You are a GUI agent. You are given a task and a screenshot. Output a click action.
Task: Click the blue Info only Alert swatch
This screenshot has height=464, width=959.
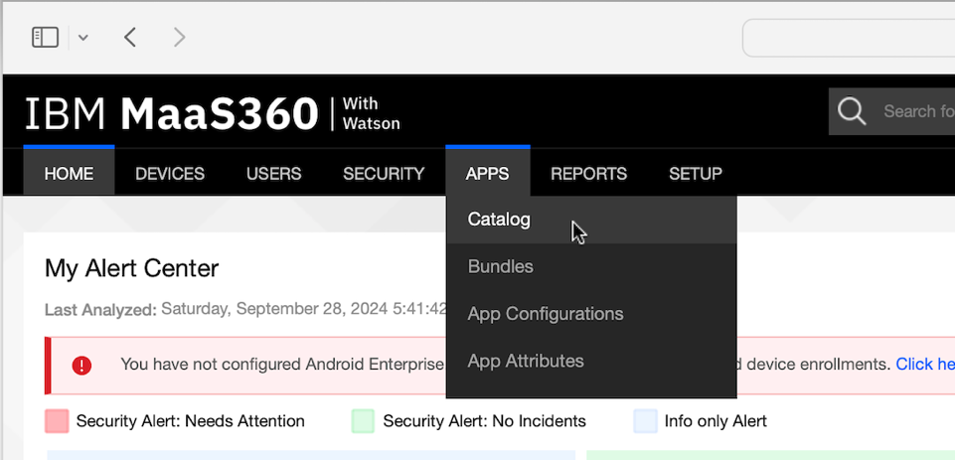(x=645, y=421)
